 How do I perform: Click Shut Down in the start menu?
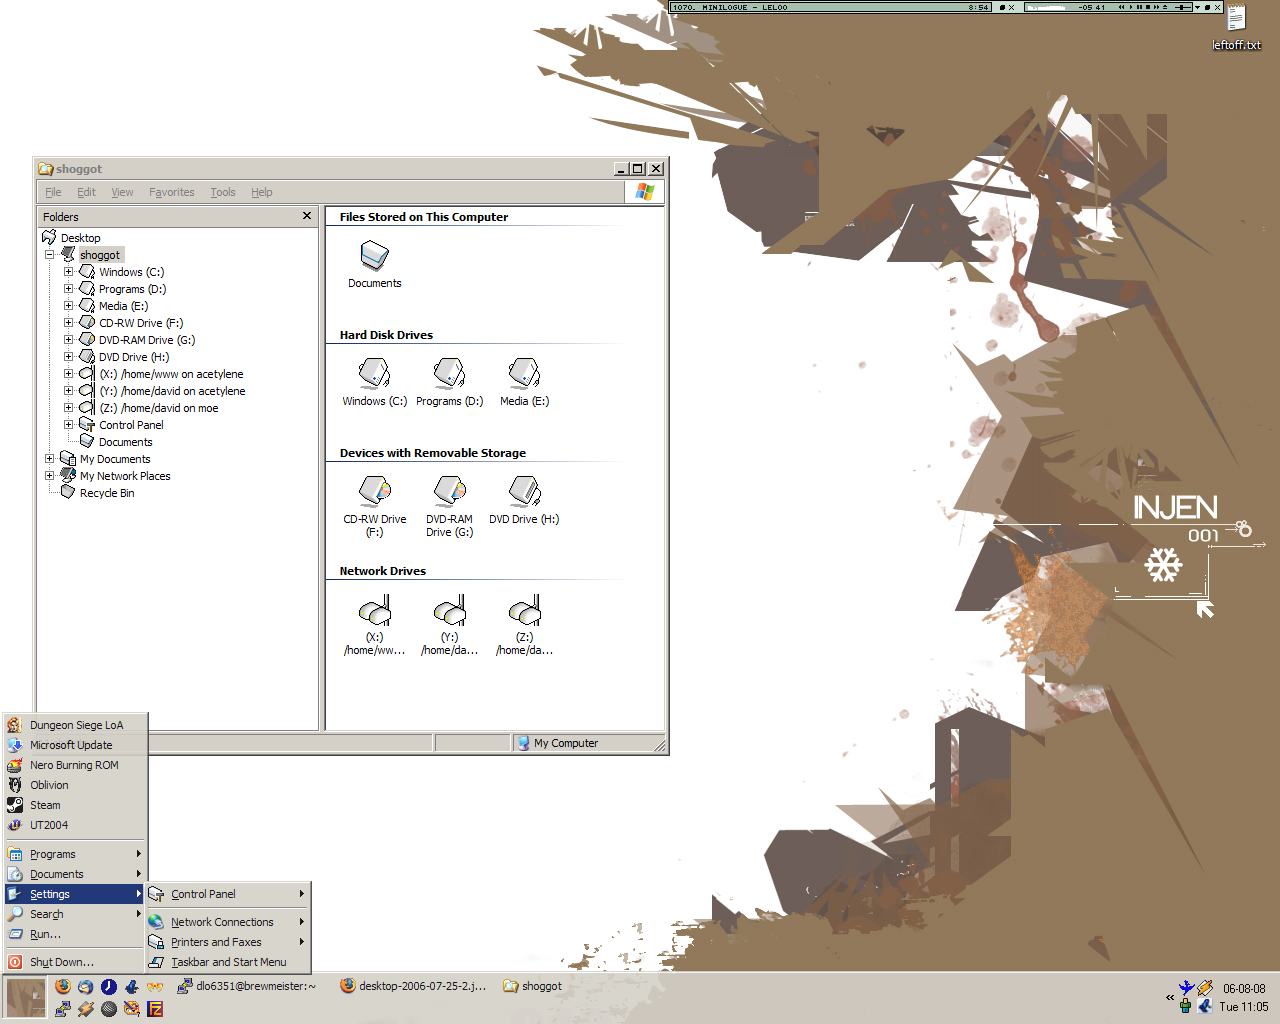click(61, 962)
